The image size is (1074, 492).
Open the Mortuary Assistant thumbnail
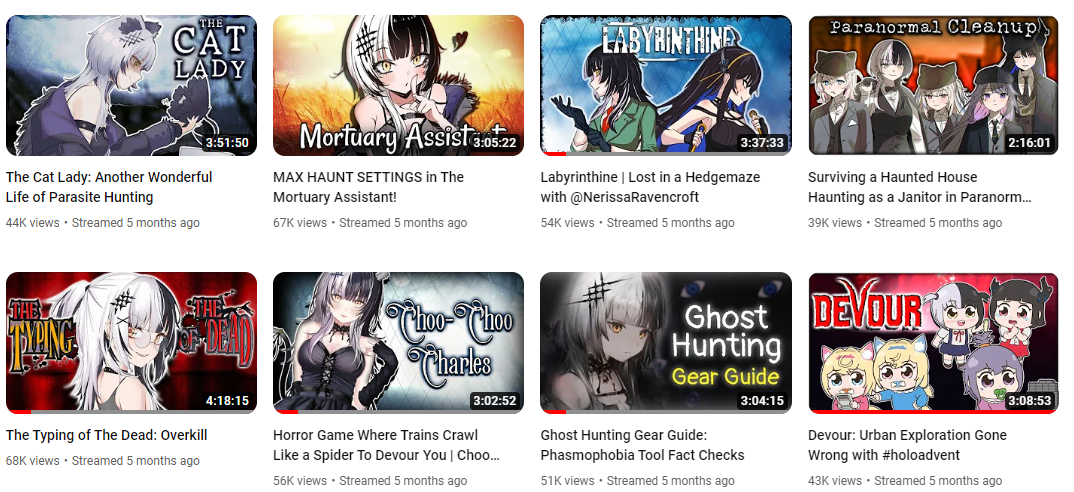point(399,86)
